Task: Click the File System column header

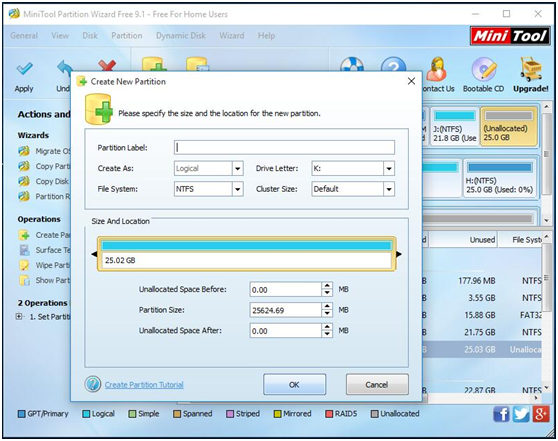Action: [x=520, y=240]
